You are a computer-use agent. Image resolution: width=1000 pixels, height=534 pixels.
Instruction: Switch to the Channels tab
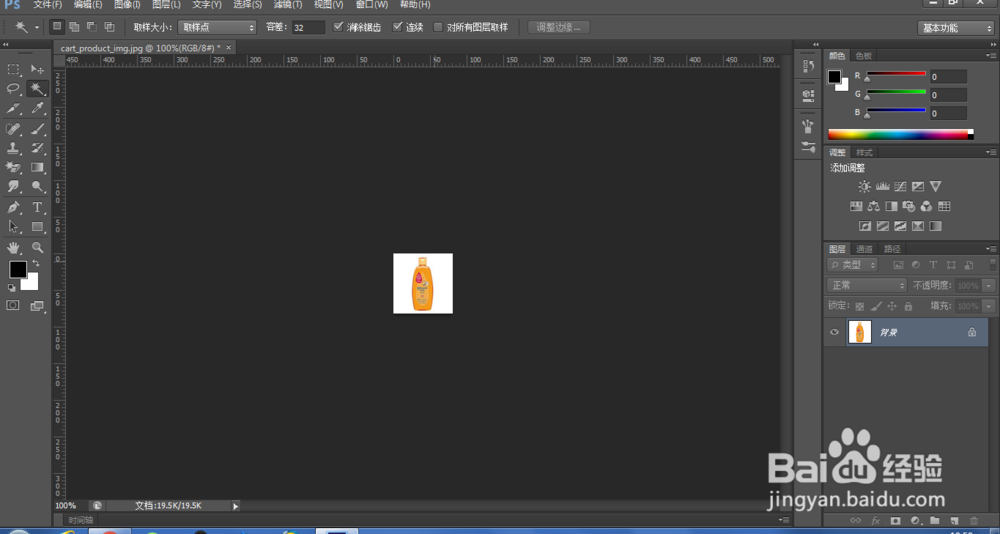tap(864, 249)
